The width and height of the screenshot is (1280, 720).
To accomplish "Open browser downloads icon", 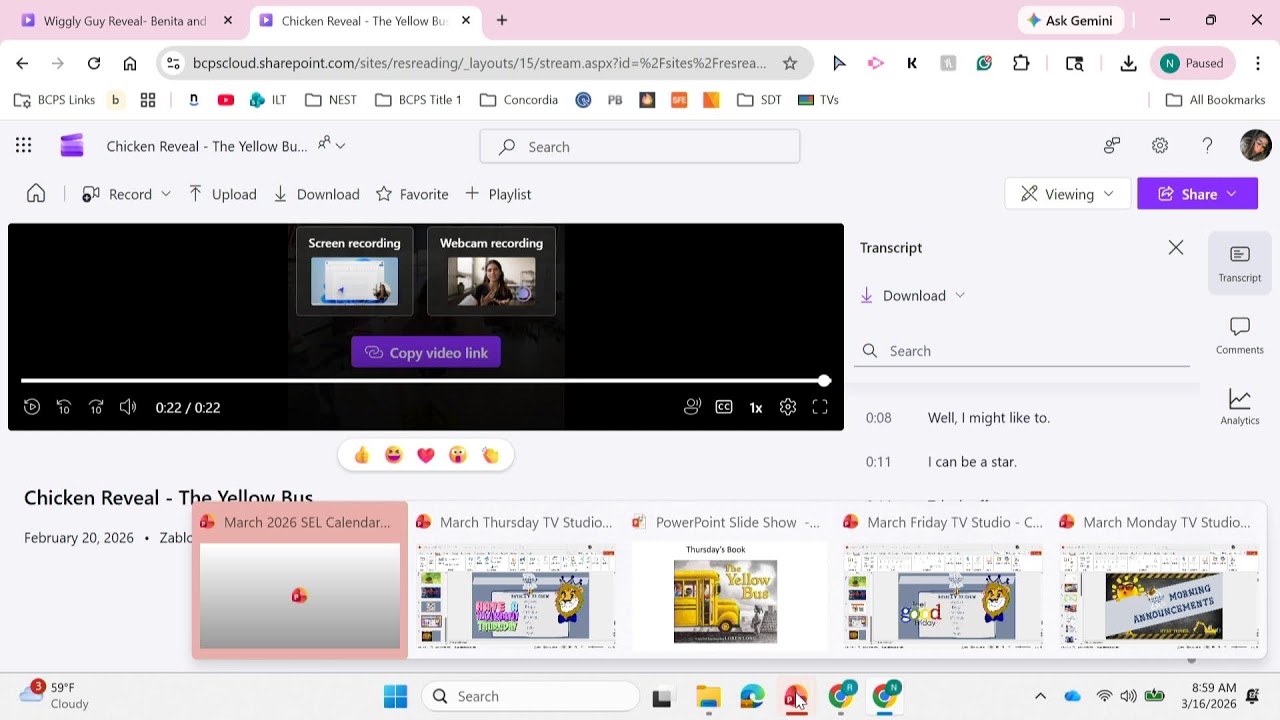I will click(x=1128, y=63).
